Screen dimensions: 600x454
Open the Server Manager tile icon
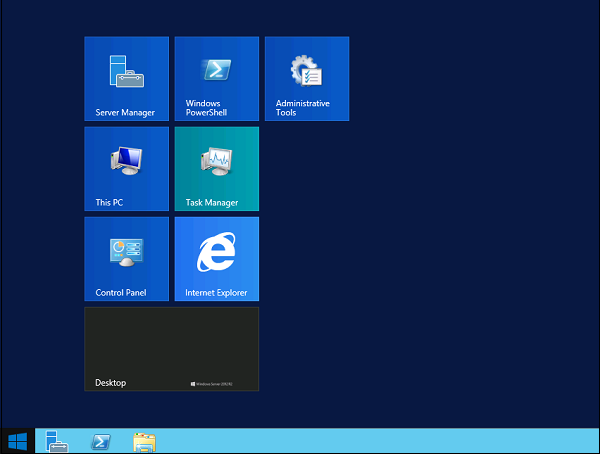click(126, 71)
